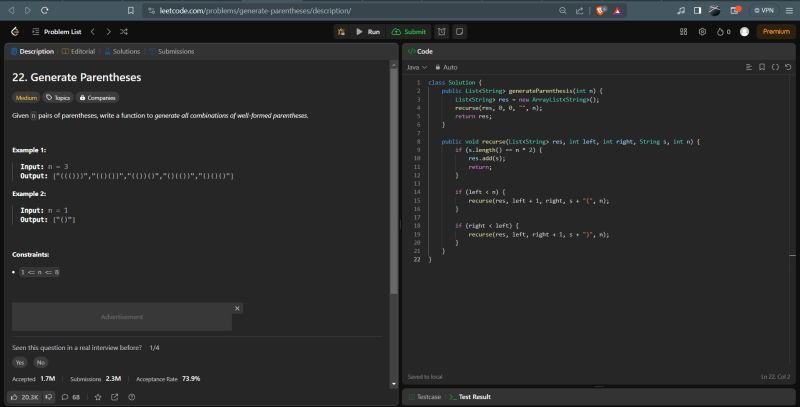Click the curly braces icon in editor
Viewport: 800px width, 407px height.
pyautogui.click(x=776, y=67)
